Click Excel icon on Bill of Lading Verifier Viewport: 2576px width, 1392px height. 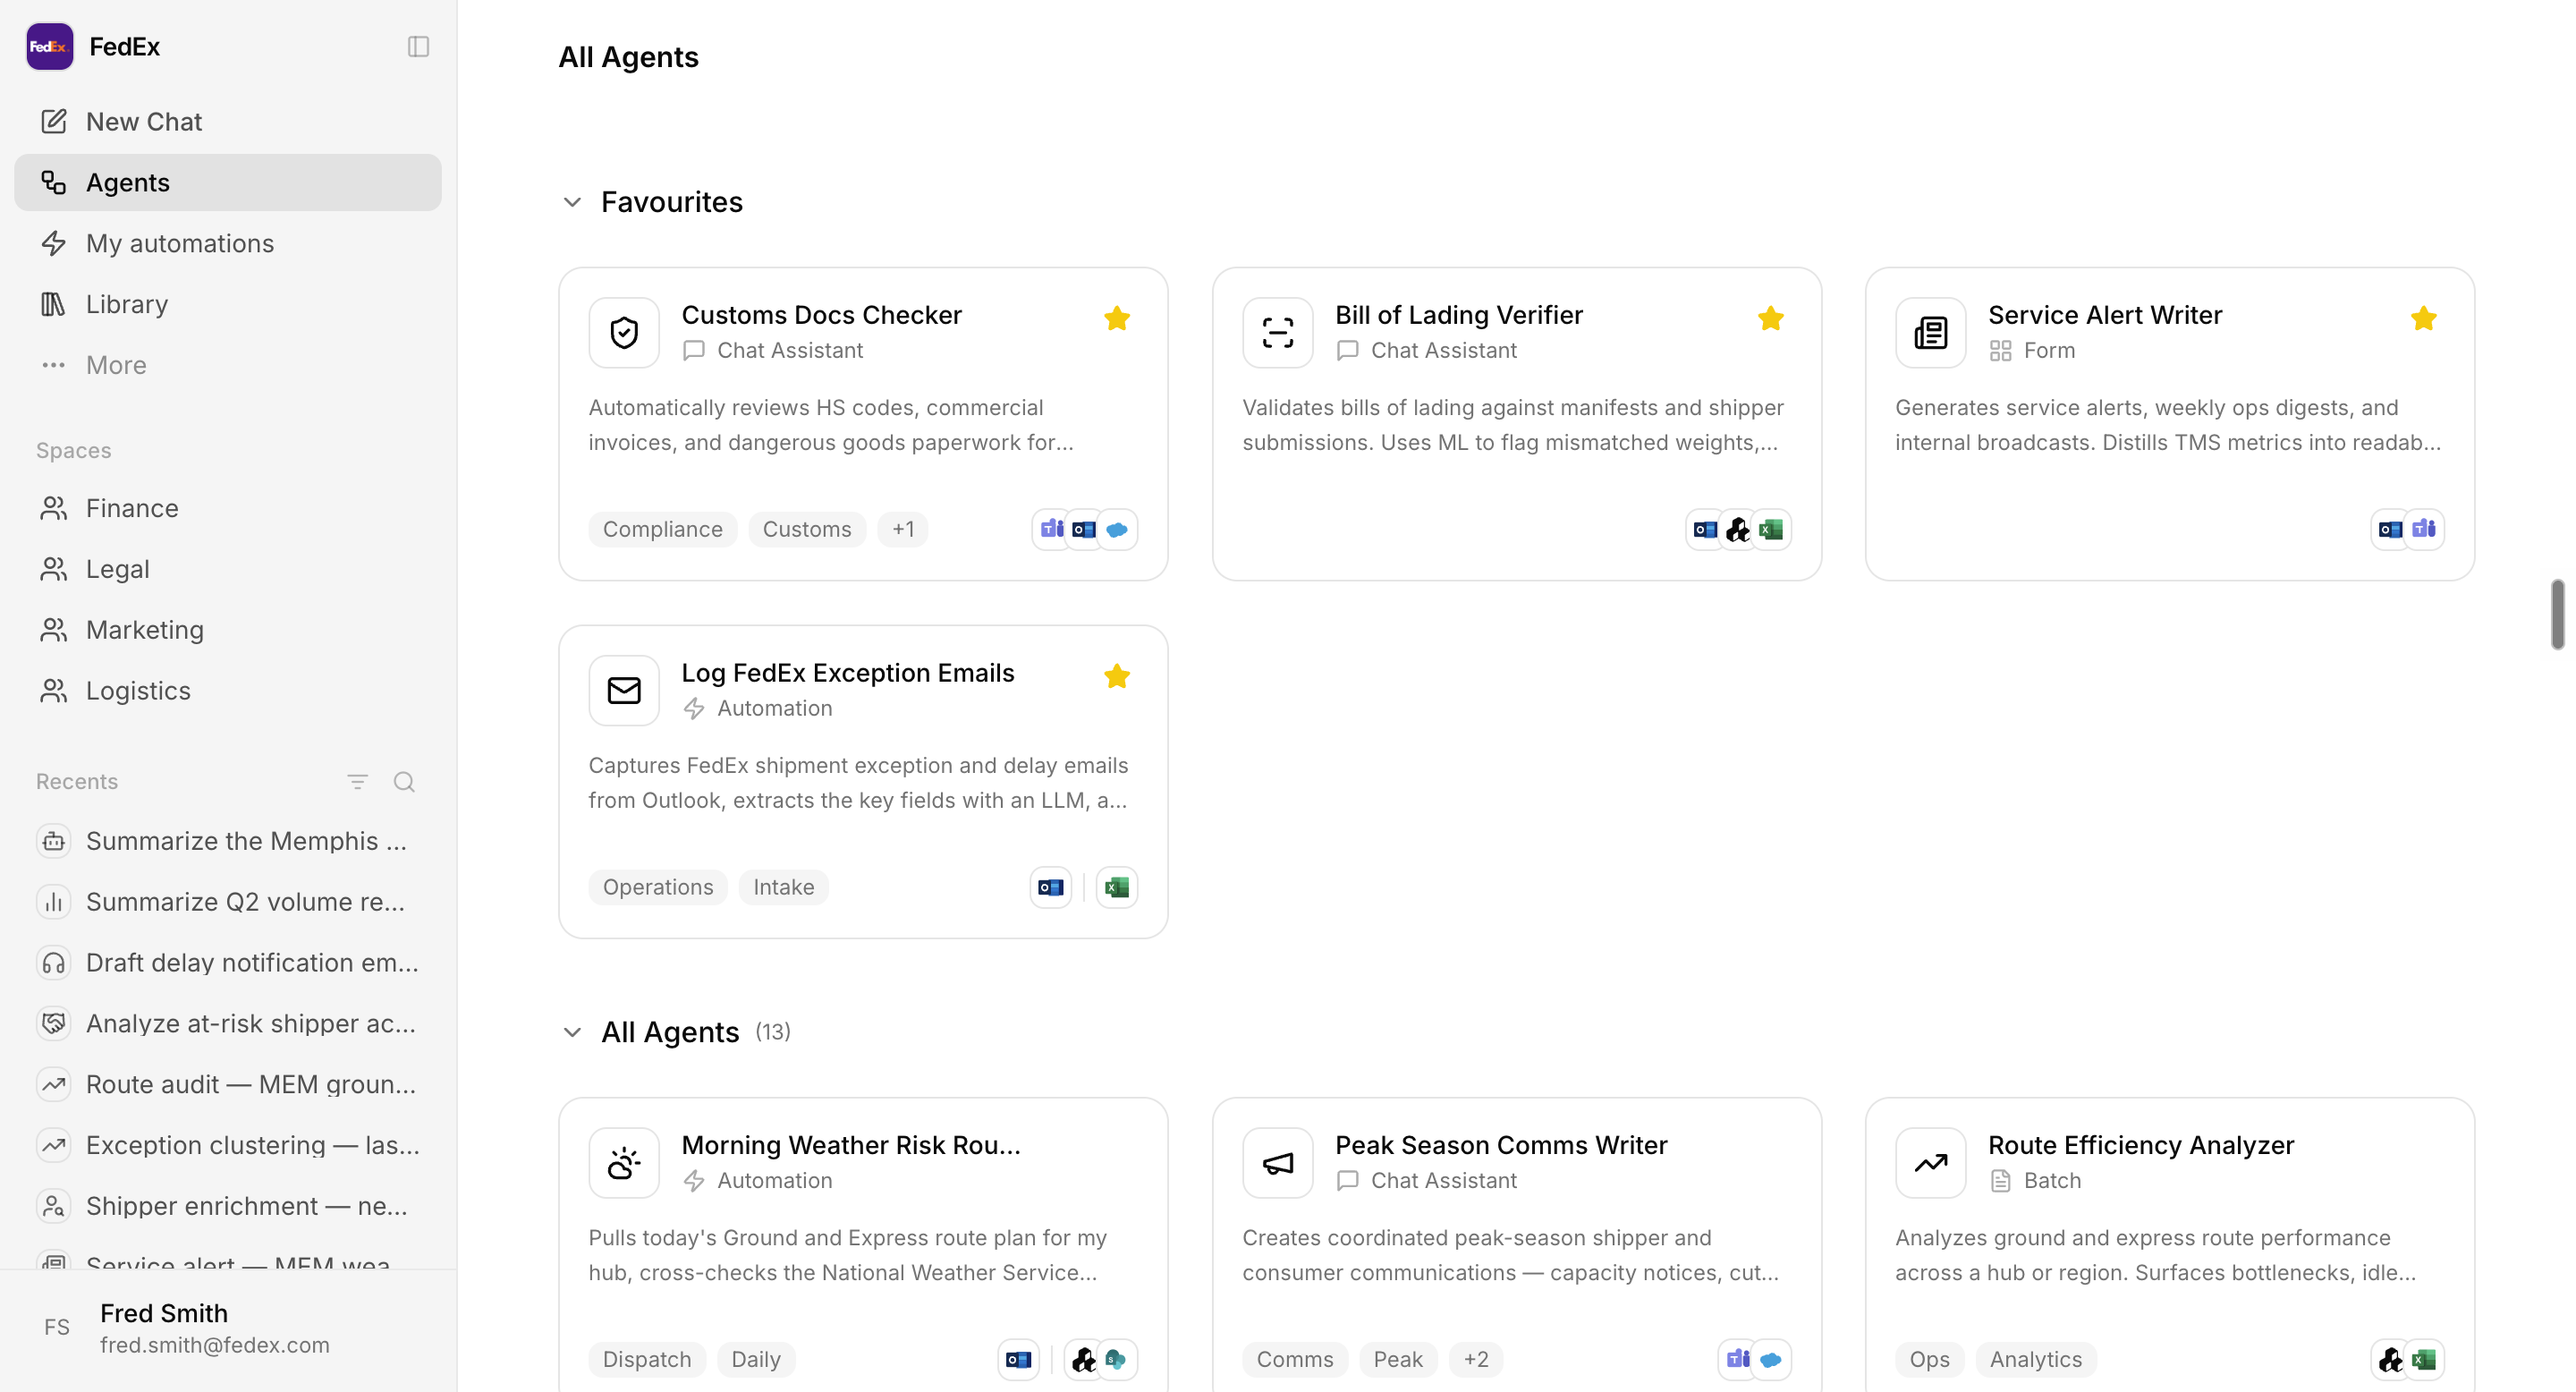1771,530
